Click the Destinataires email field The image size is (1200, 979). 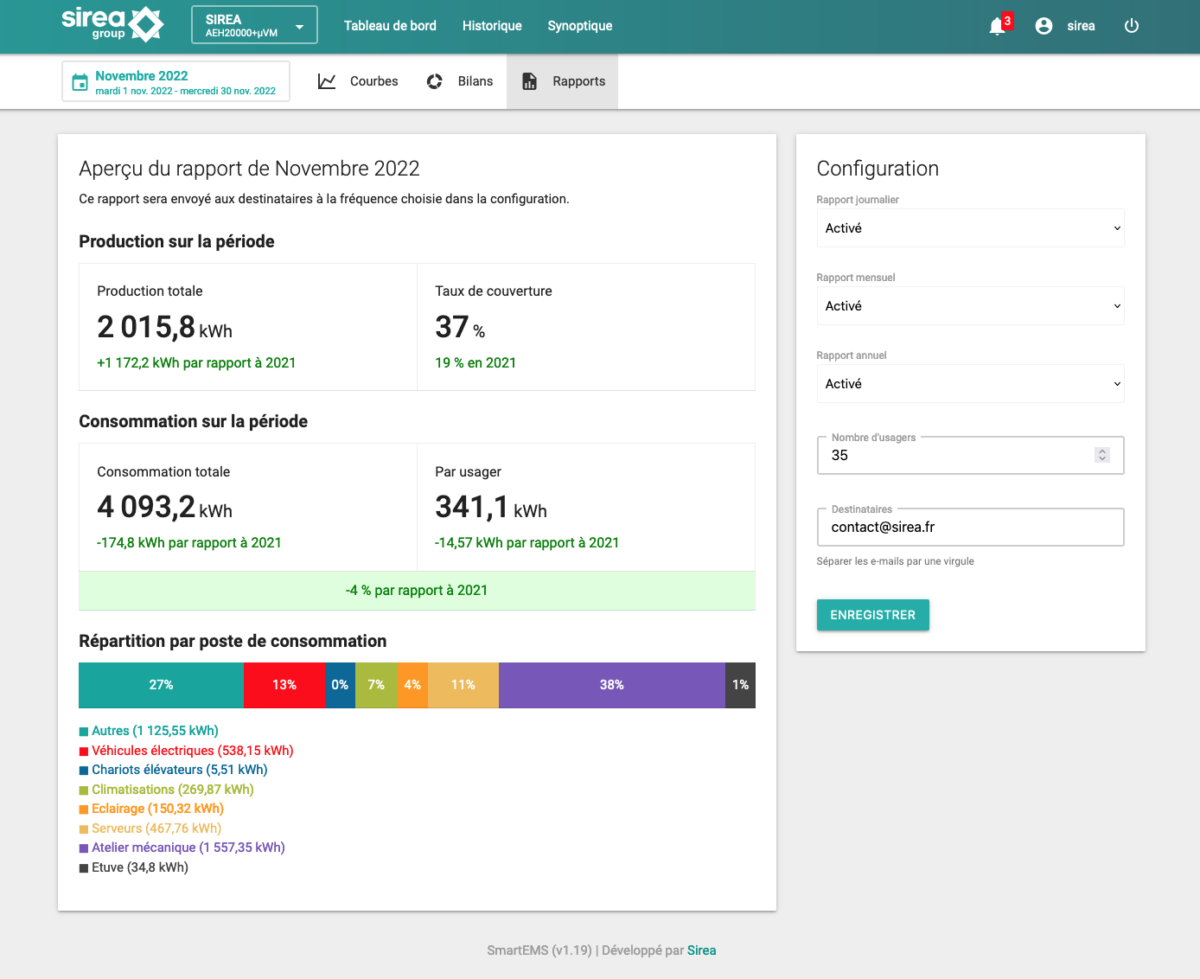(970, 527)
